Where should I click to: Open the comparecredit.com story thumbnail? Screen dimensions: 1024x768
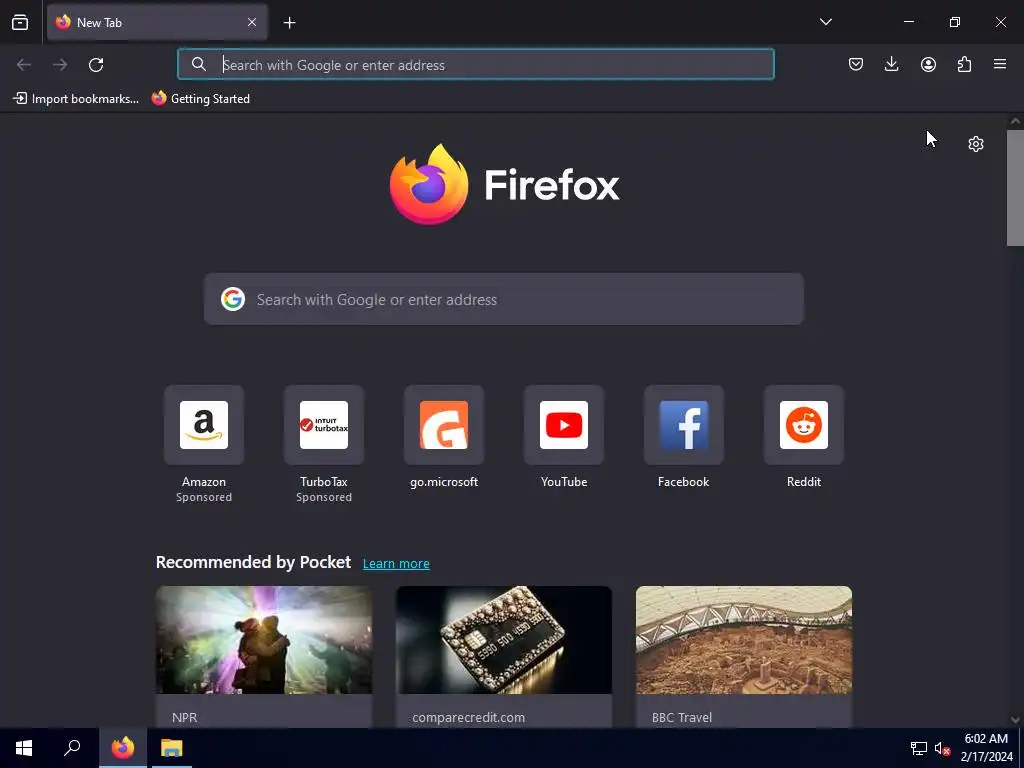coord(504,640)
